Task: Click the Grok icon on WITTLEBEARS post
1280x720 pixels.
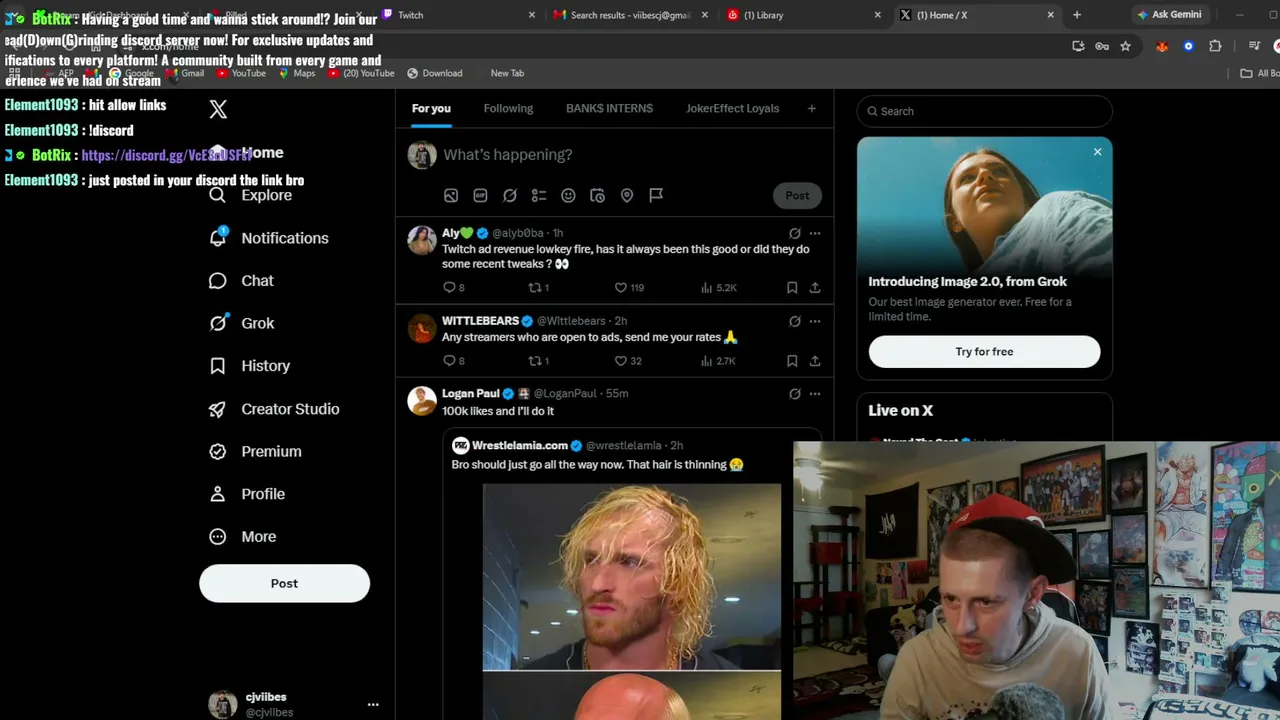Action: tap(794, 321)
